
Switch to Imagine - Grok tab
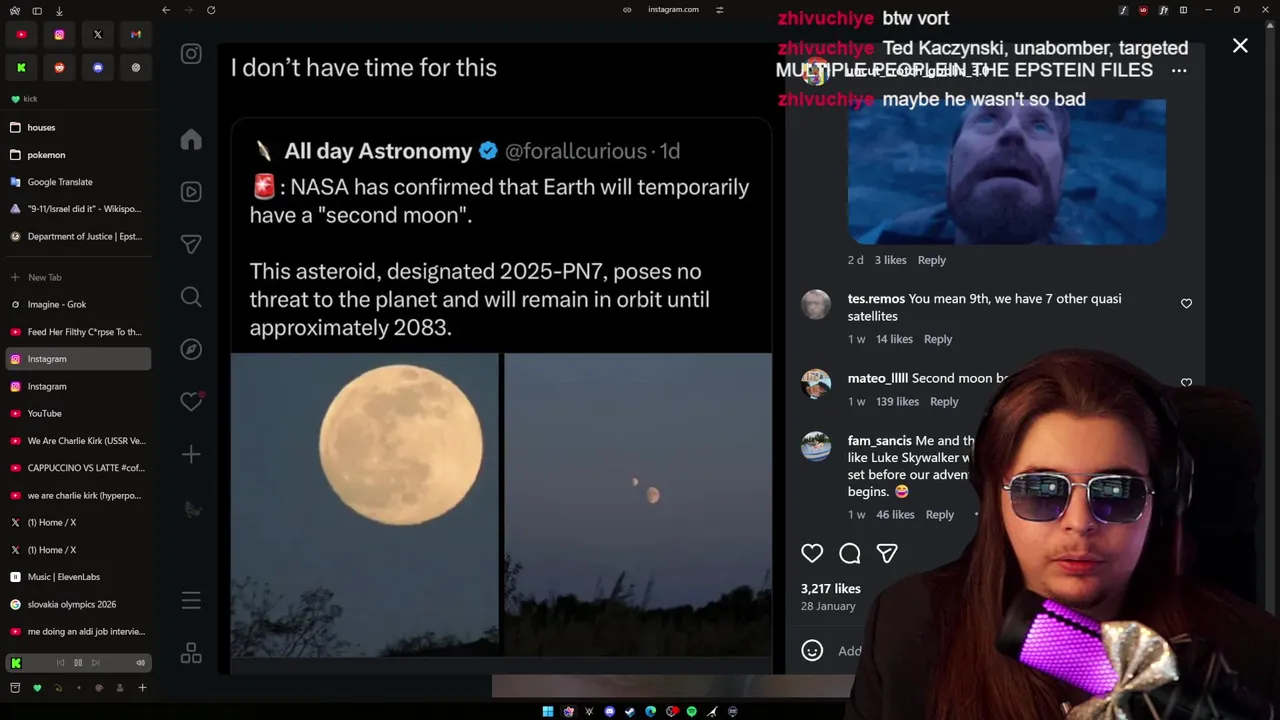pyautogui.click(x=78, y=304)
